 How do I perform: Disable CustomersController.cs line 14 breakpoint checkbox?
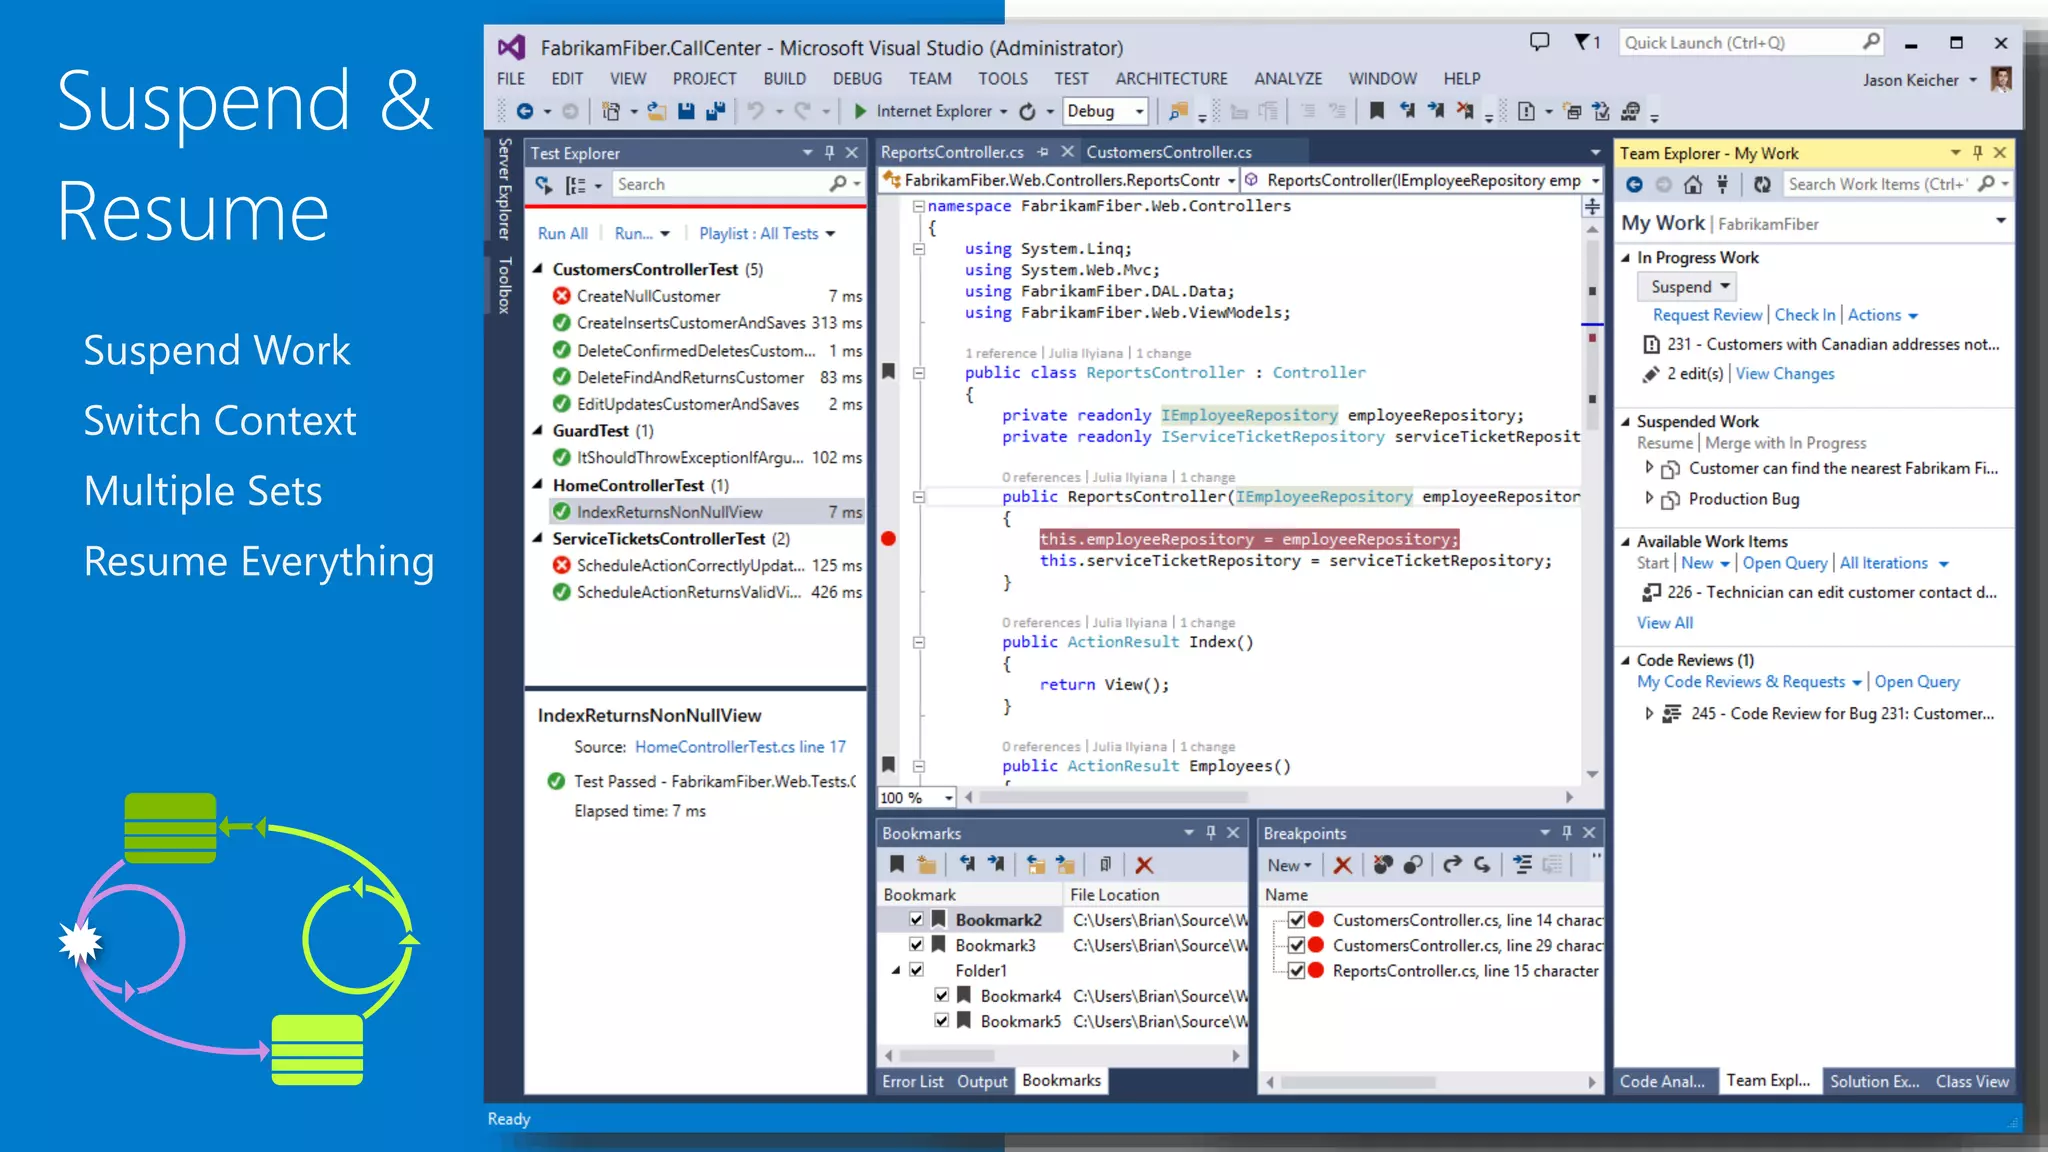pos(1296,919)
